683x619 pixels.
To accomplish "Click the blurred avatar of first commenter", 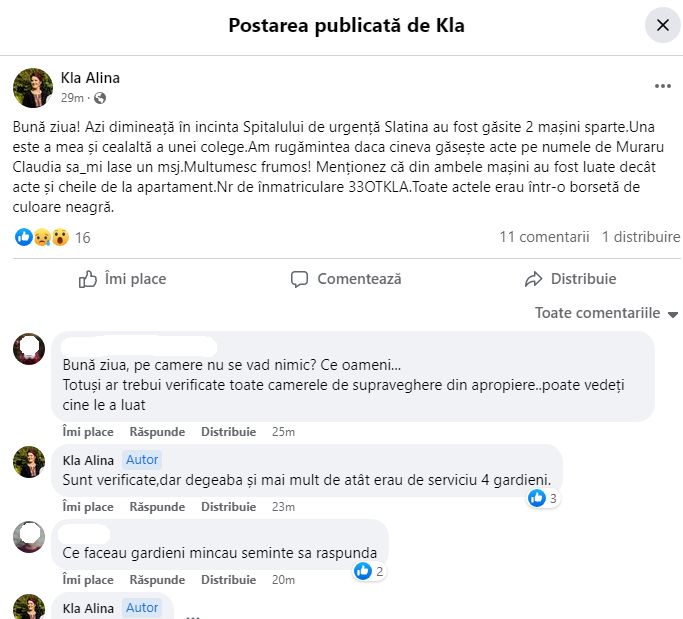I will (29, 348).
